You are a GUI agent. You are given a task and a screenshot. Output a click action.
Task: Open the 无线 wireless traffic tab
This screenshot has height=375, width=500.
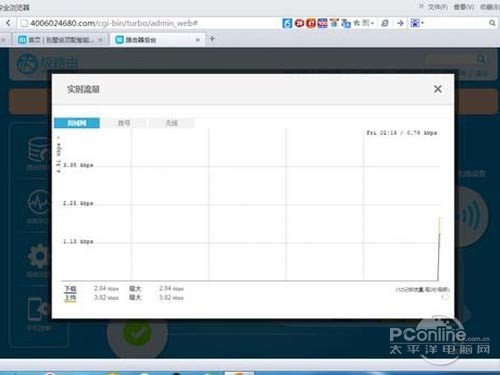(x=172, y=123)
